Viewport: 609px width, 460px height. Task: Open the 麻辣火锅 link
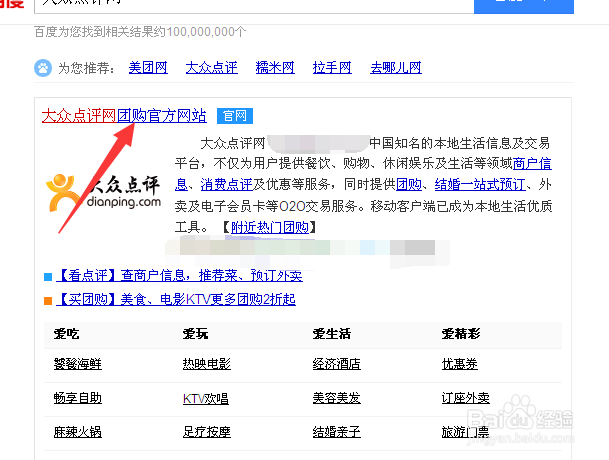click(x=78, y=432)
